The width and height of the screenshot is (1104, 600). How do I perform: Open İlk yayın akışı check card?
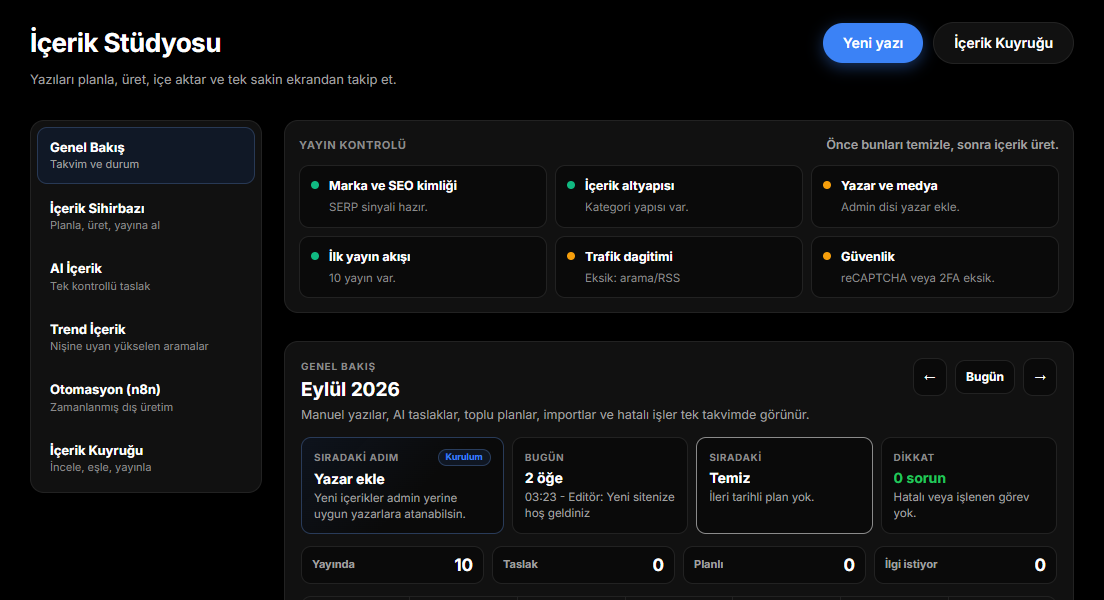click(422, 267)
